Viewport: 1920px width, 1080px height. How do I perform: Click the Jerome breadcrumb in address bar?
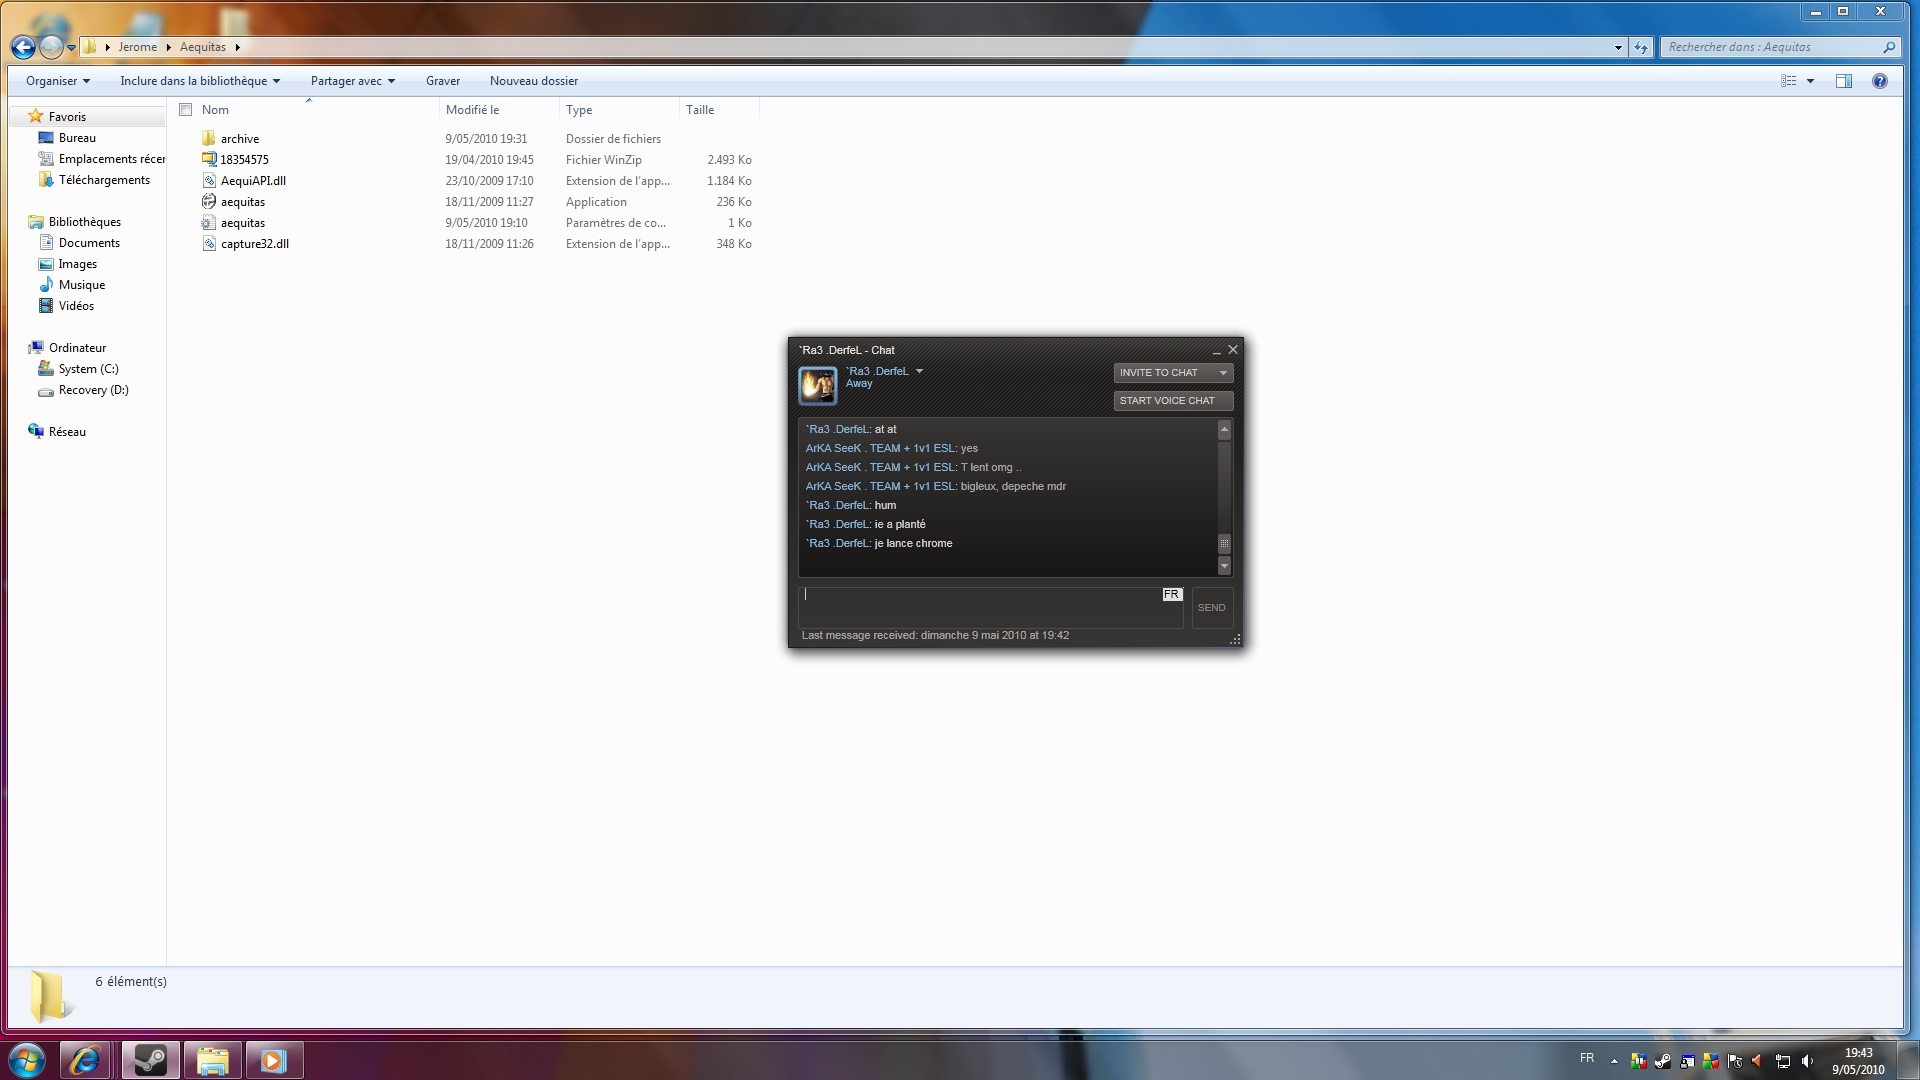pyautogui.click(x=137, y=47)
